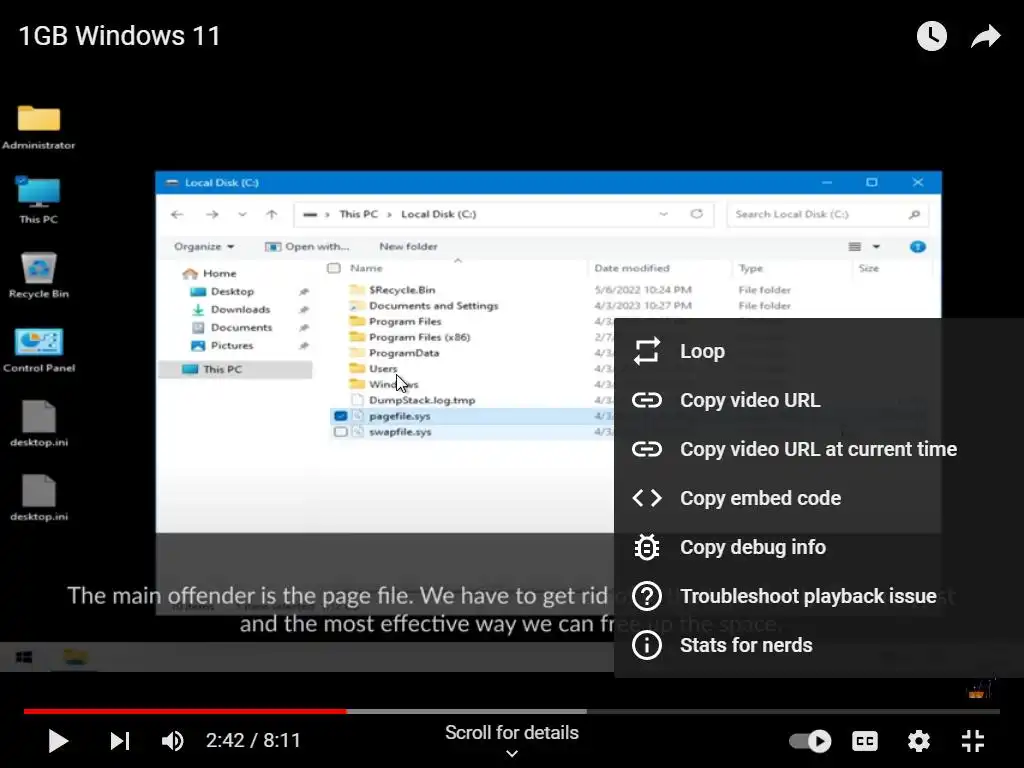Choose Loop from the context menu
Image resolution: width=1024 pixels, height=768 pixels.
point(819,351)
